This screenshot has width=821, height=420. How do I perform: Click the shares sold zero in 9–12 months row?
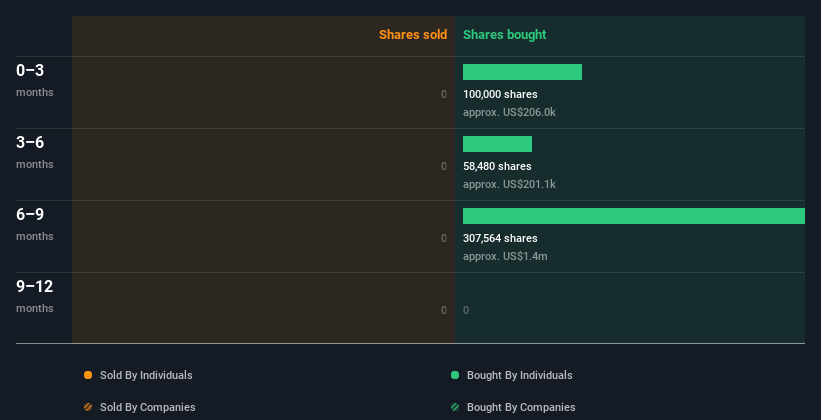pos(444,310)
